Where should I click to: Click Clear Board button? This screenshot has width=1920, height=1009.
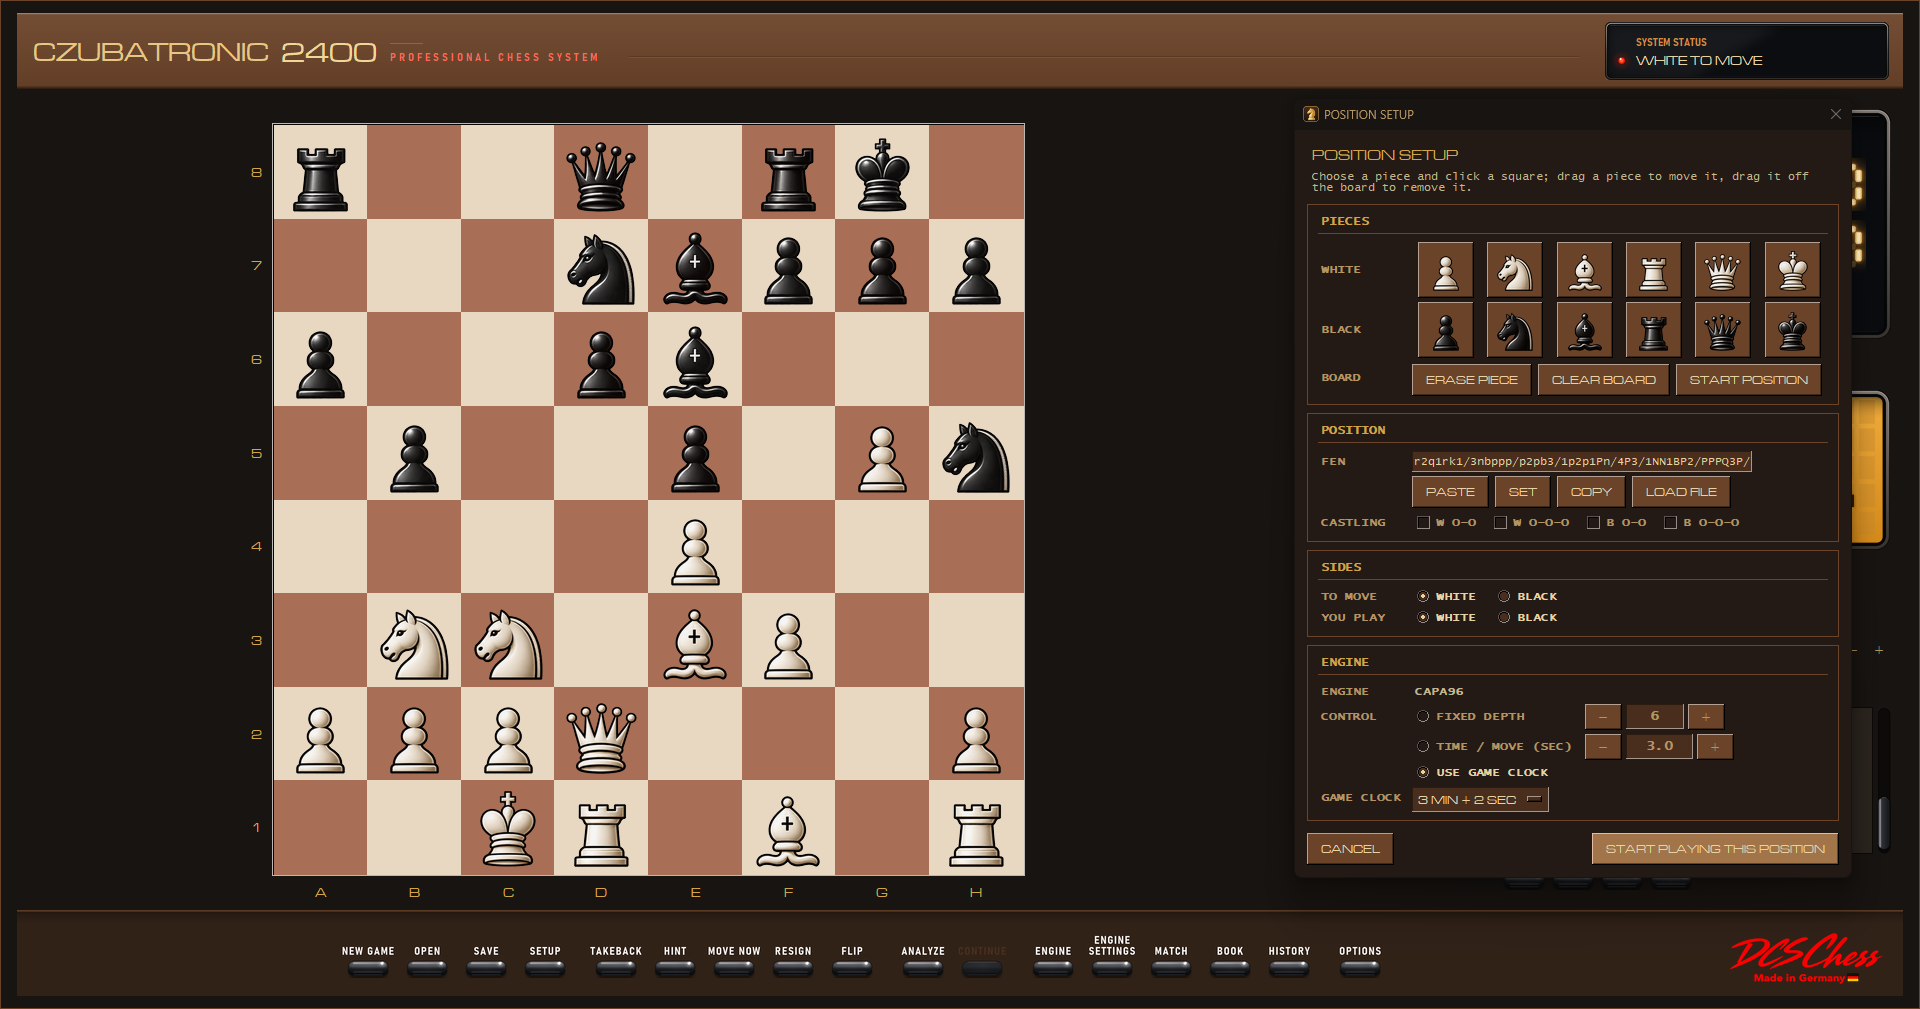point(1603,380)
